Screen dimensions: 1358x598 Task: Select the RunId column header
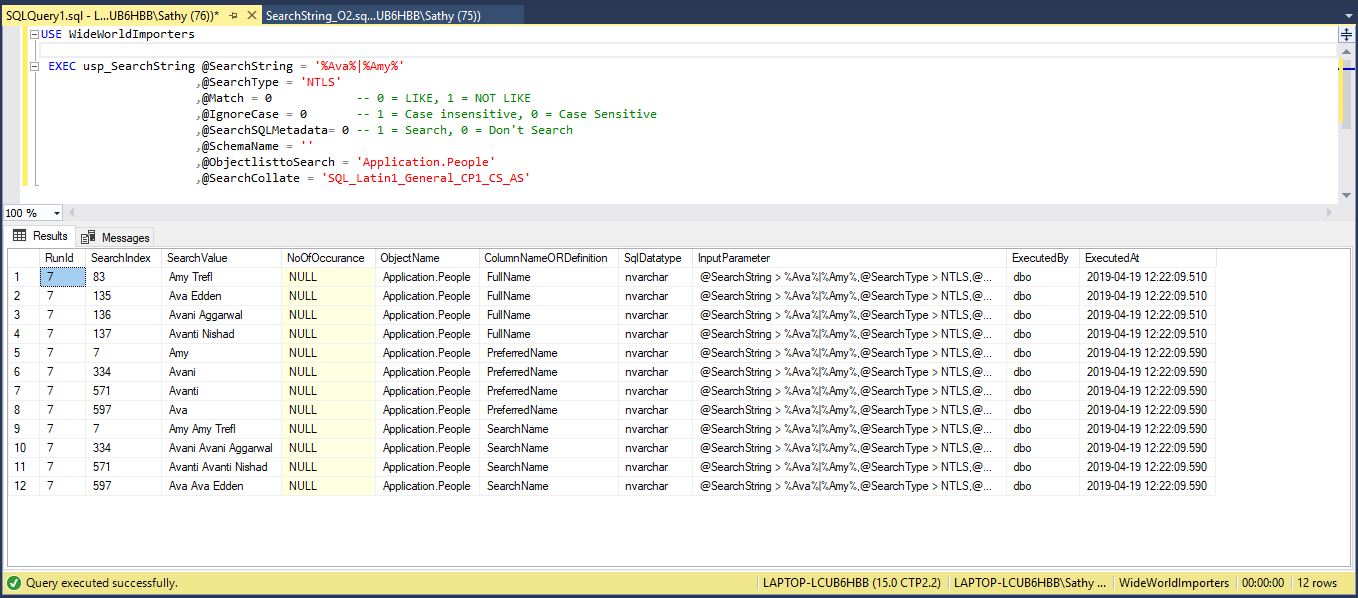[62, 258]
